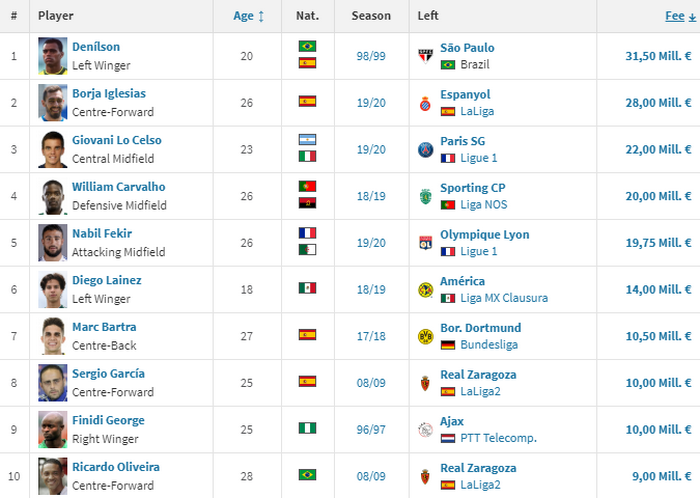Click the Olympique Lyon club crest
The height and width of the screenshot is (498, 700).
pyautogui.click(x=425, y=243)
